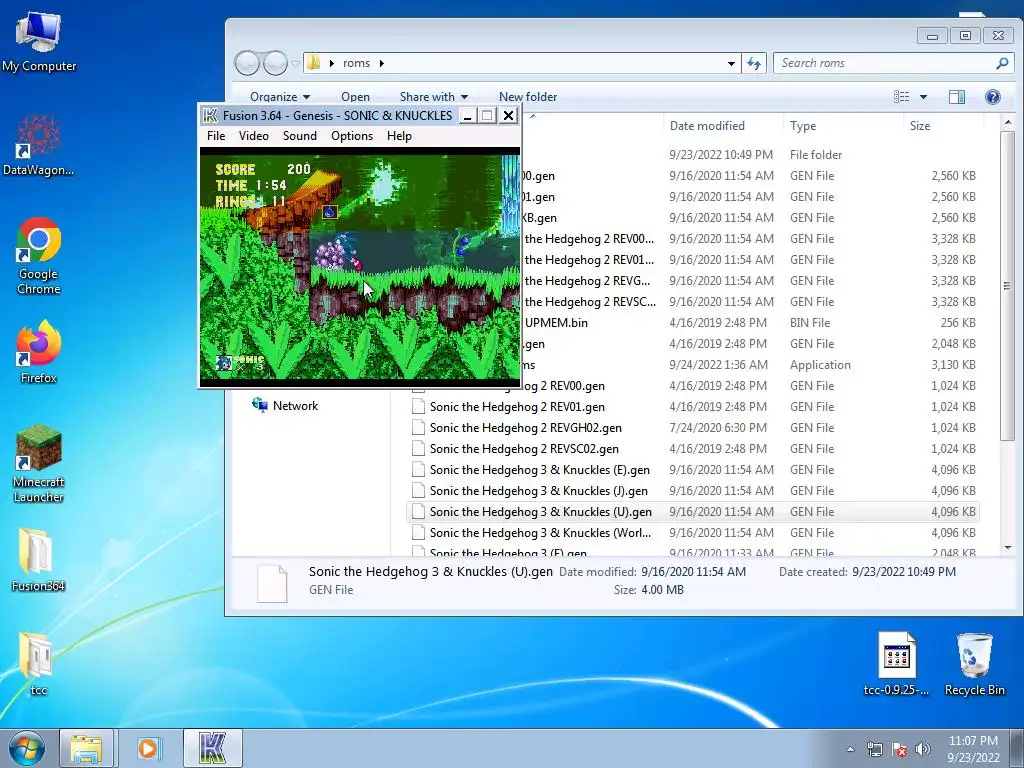Select the UPMEM.bin file row
The height and width of the screenshot is (768, 1024).
[x=750, y=323]
